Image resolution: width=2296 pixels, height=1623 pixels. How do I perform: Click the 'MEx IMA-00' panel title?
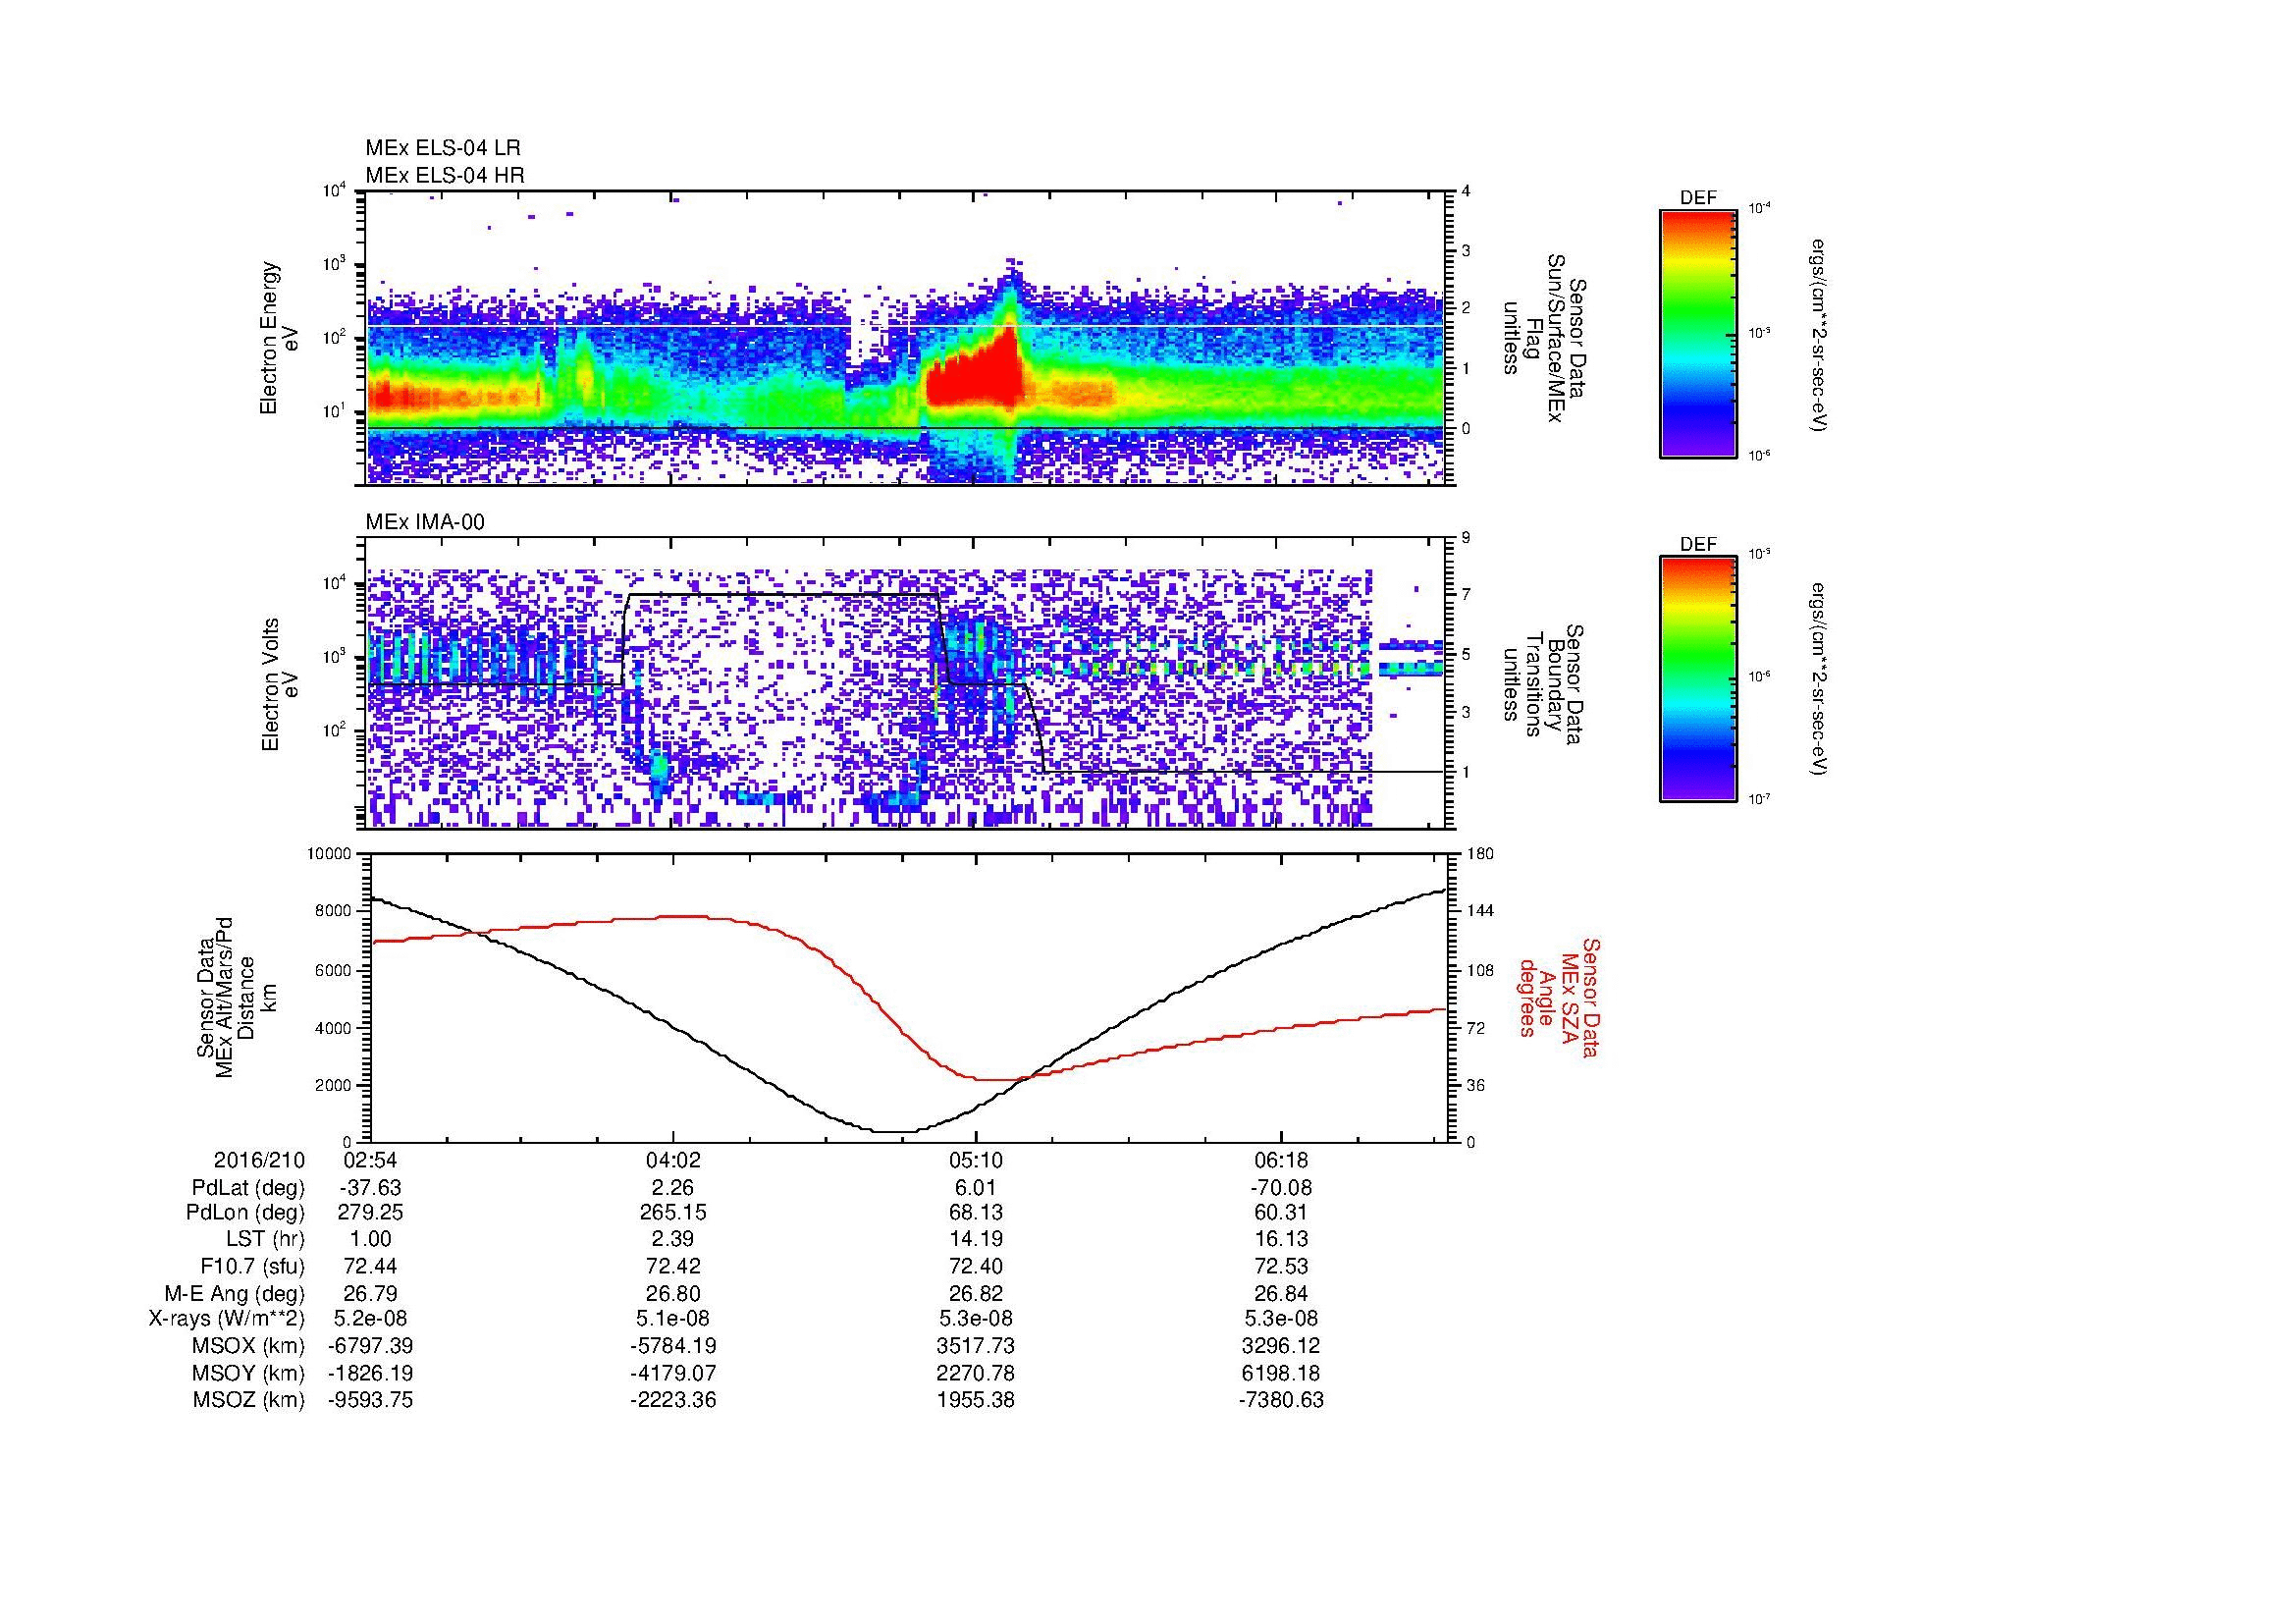(x=425, y=522)
